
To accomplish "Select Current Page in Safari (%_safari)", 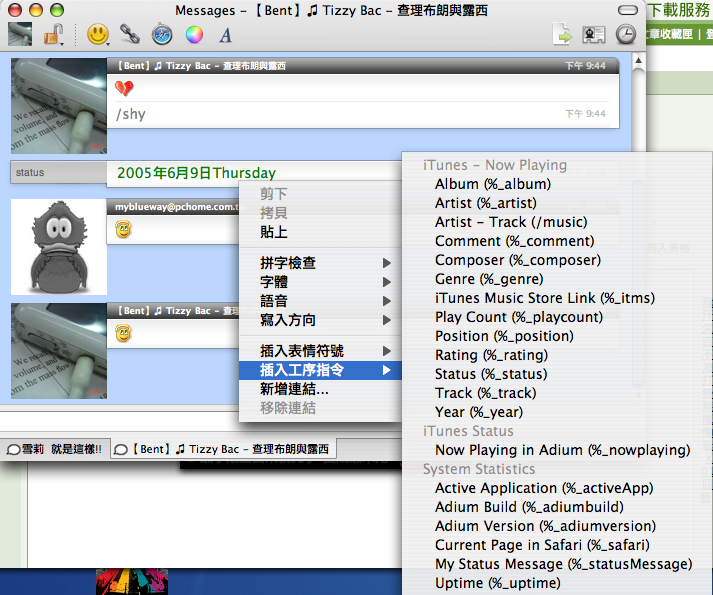I will [x=557, y=545].
